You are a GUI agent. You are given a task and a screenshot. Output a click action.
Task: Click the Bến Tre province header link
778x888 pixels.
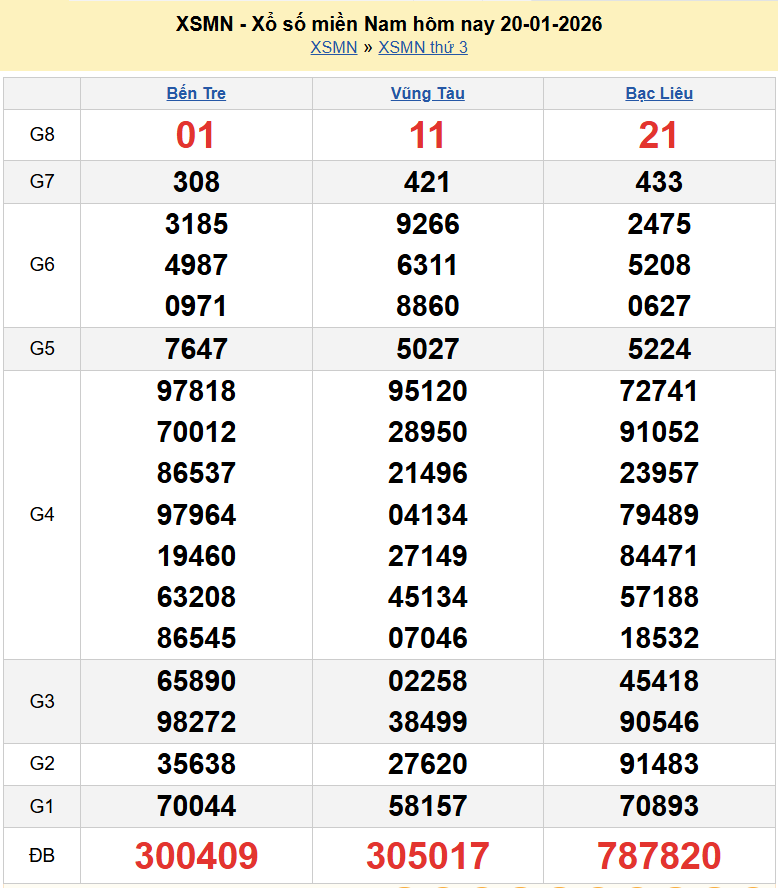coord(196,93)
